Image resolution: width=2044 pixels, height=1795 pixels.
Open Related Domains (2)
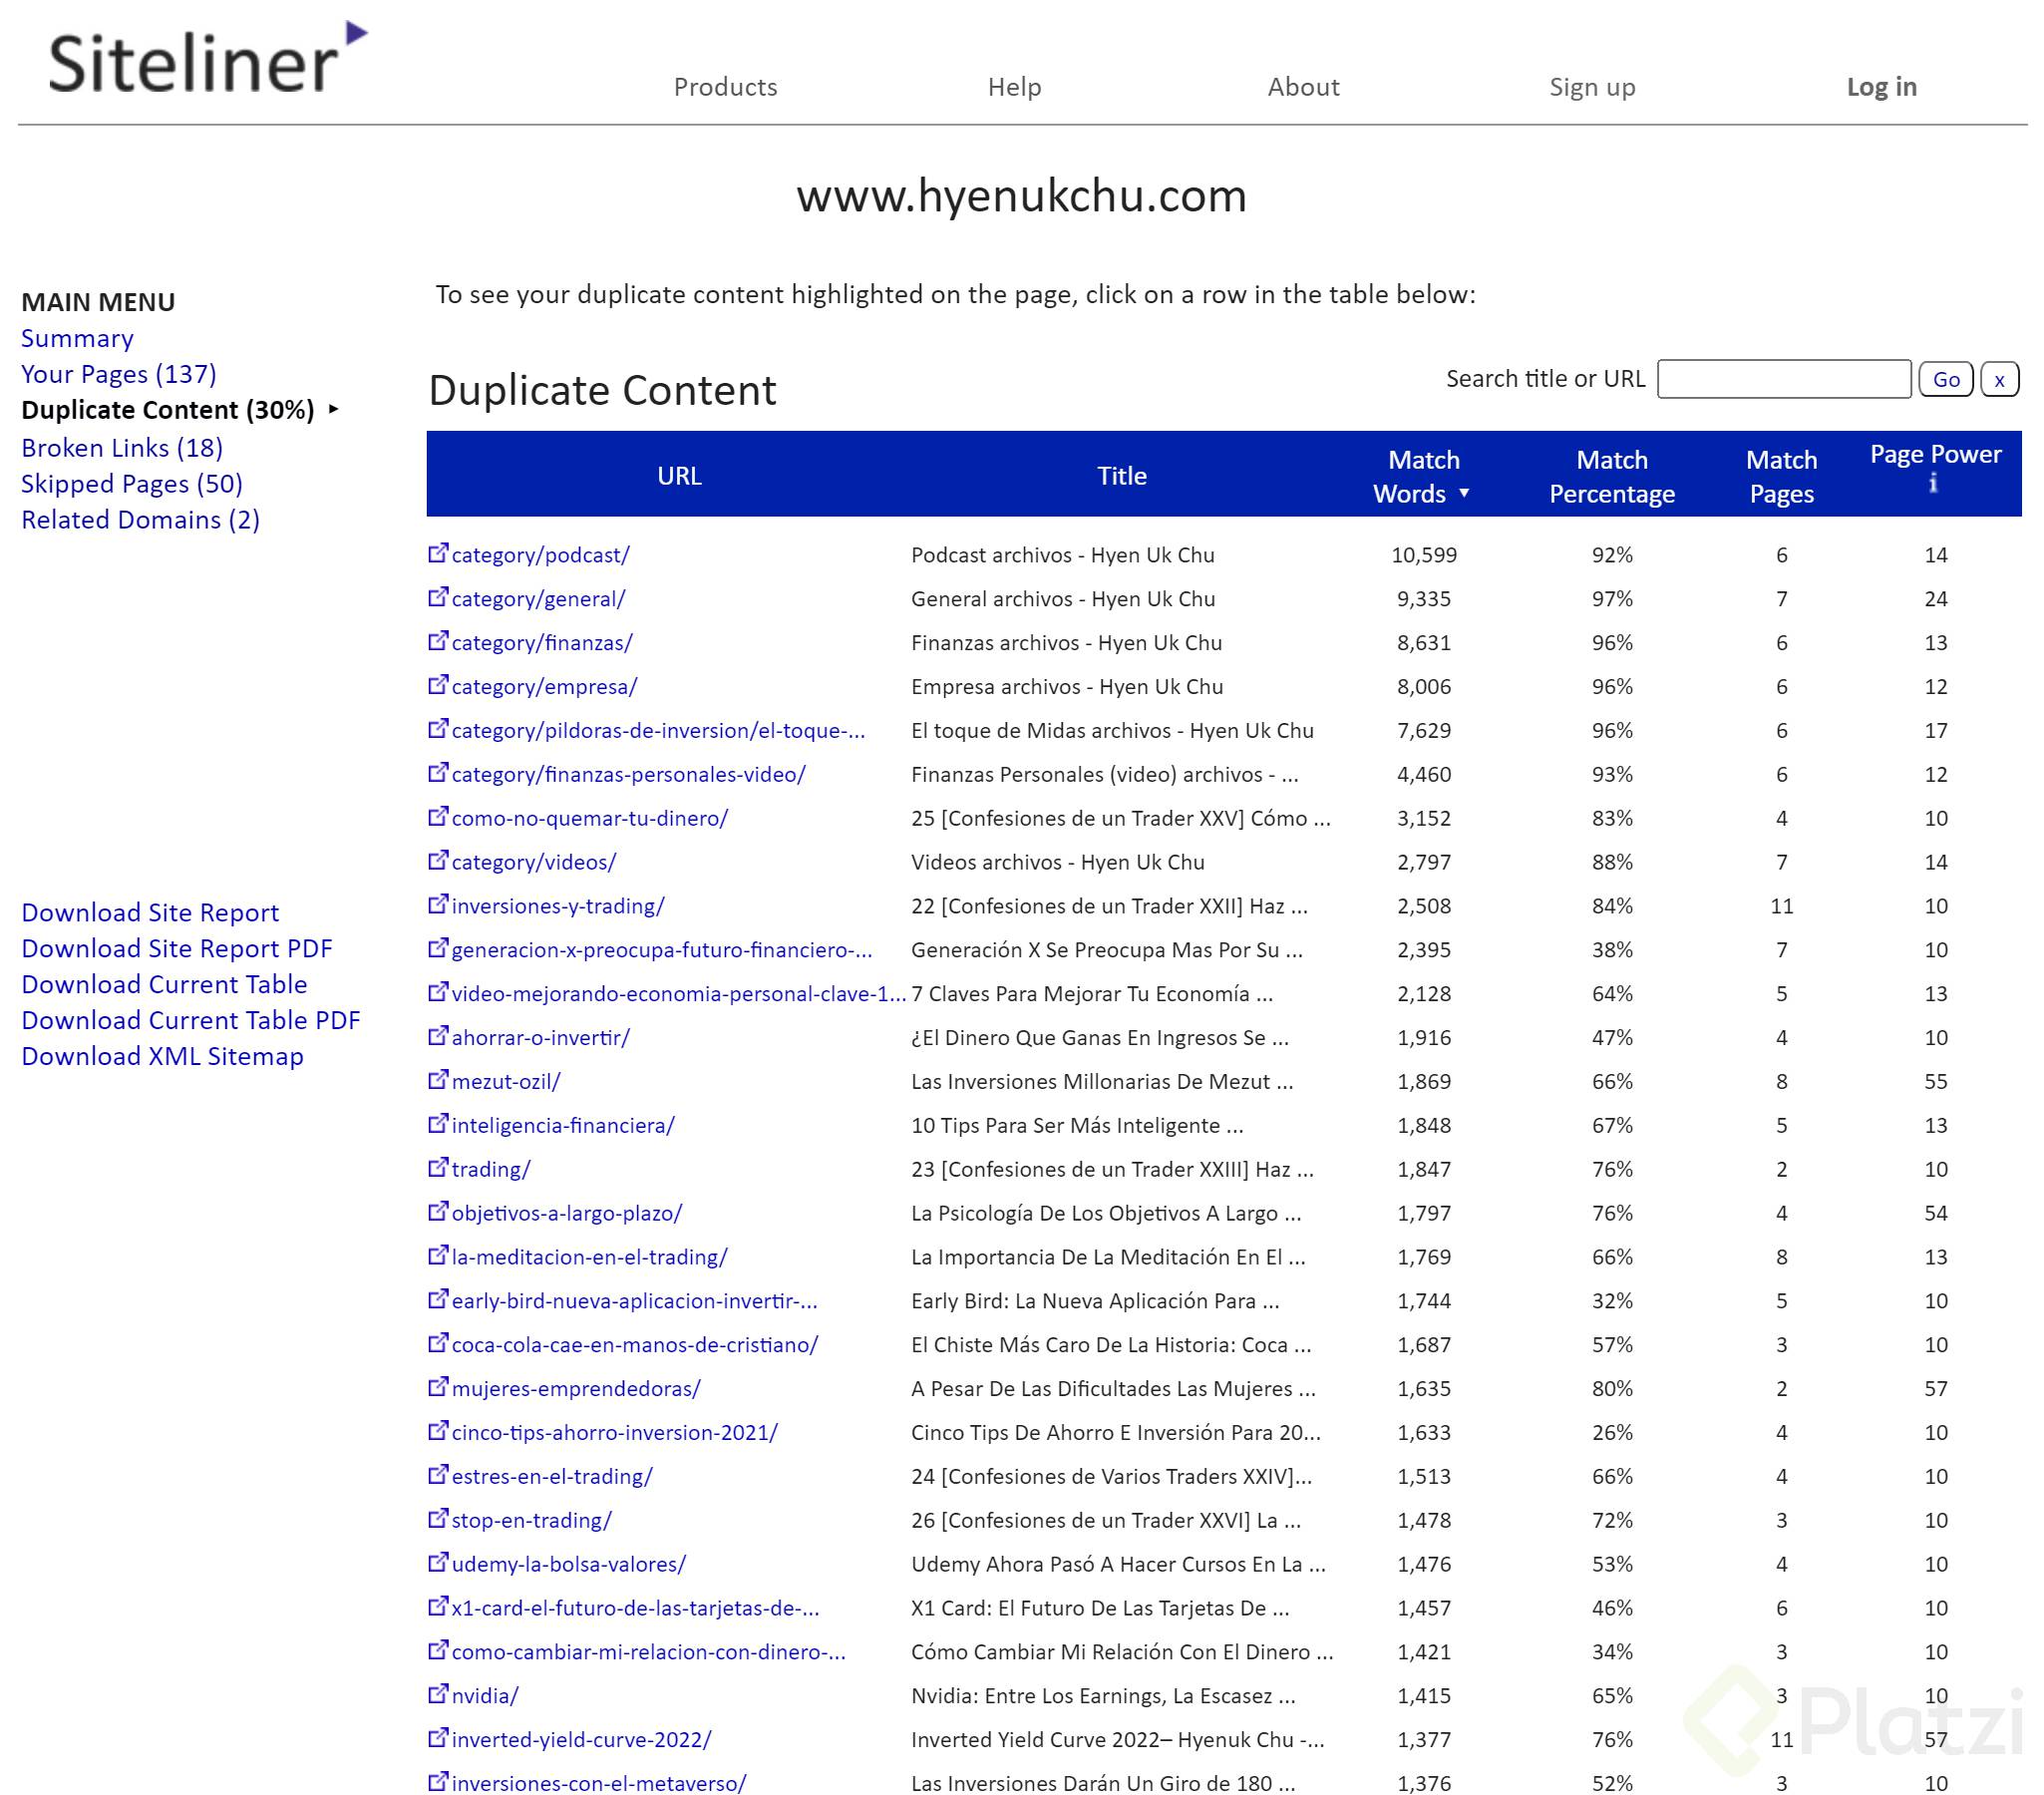coord(141,520)
